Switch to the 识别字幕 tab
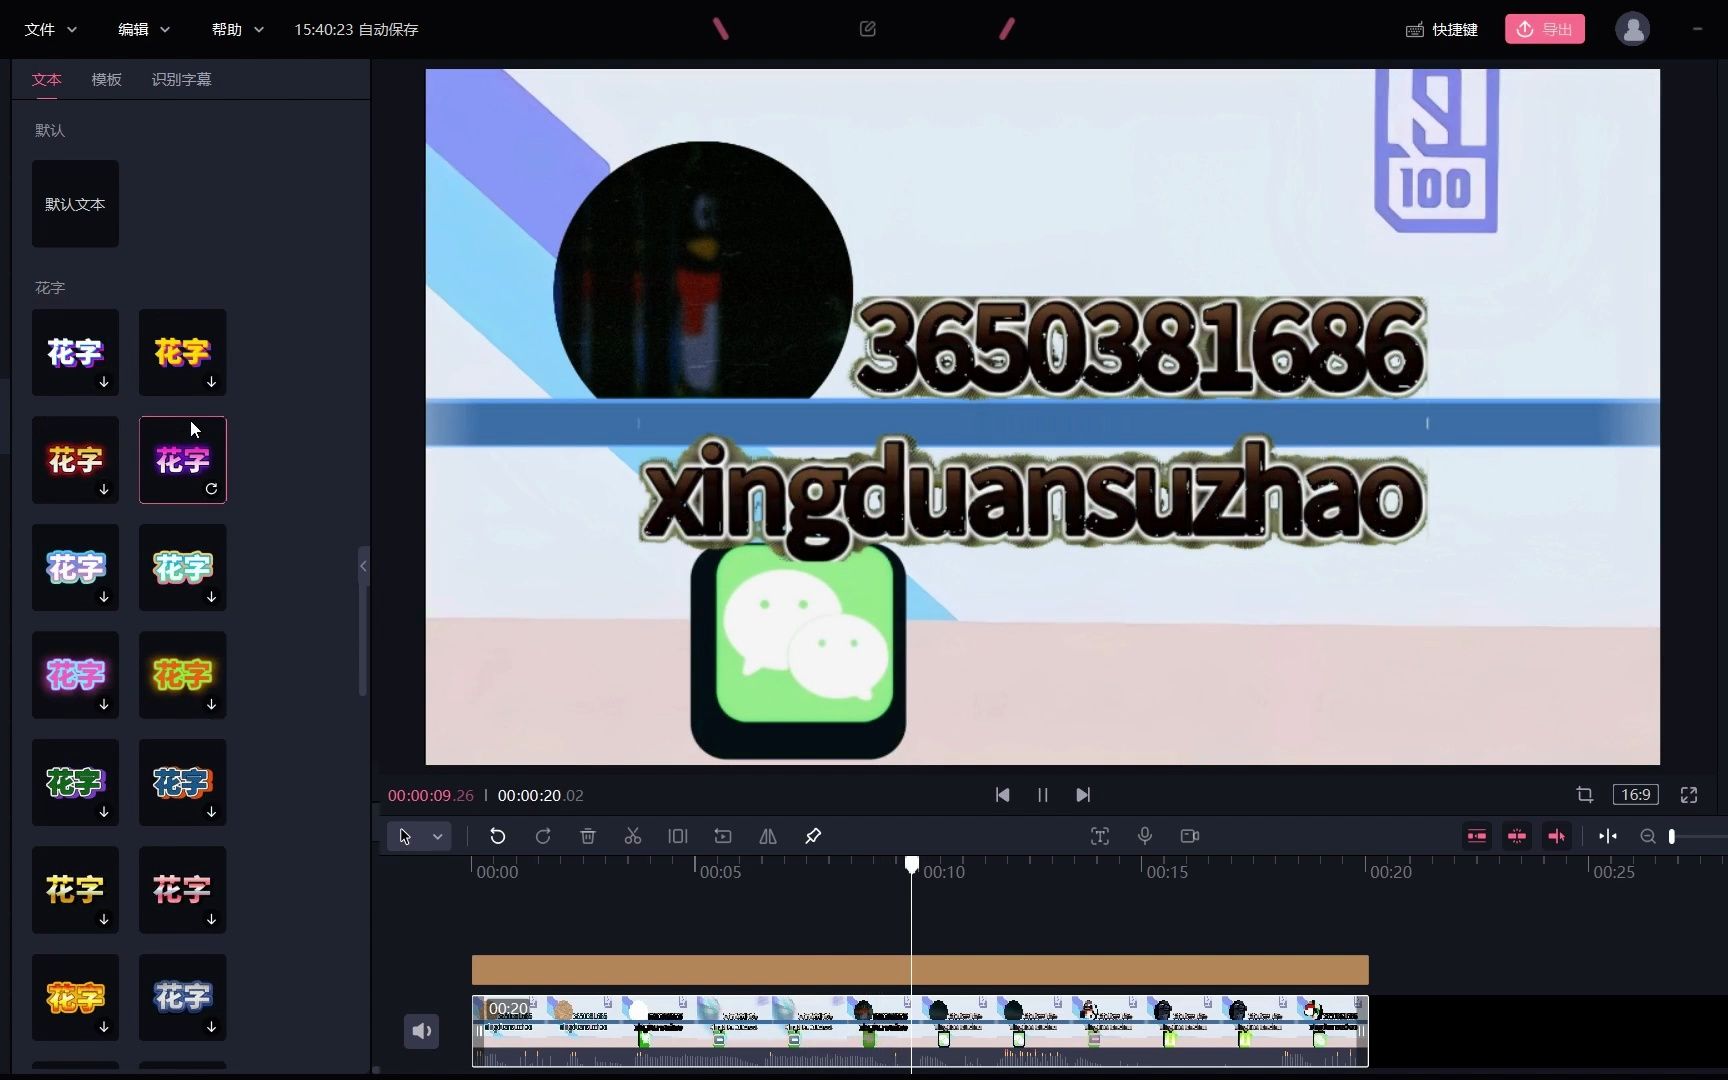The width and height of the screenshot is (1728, 1080). coord(182,79)
